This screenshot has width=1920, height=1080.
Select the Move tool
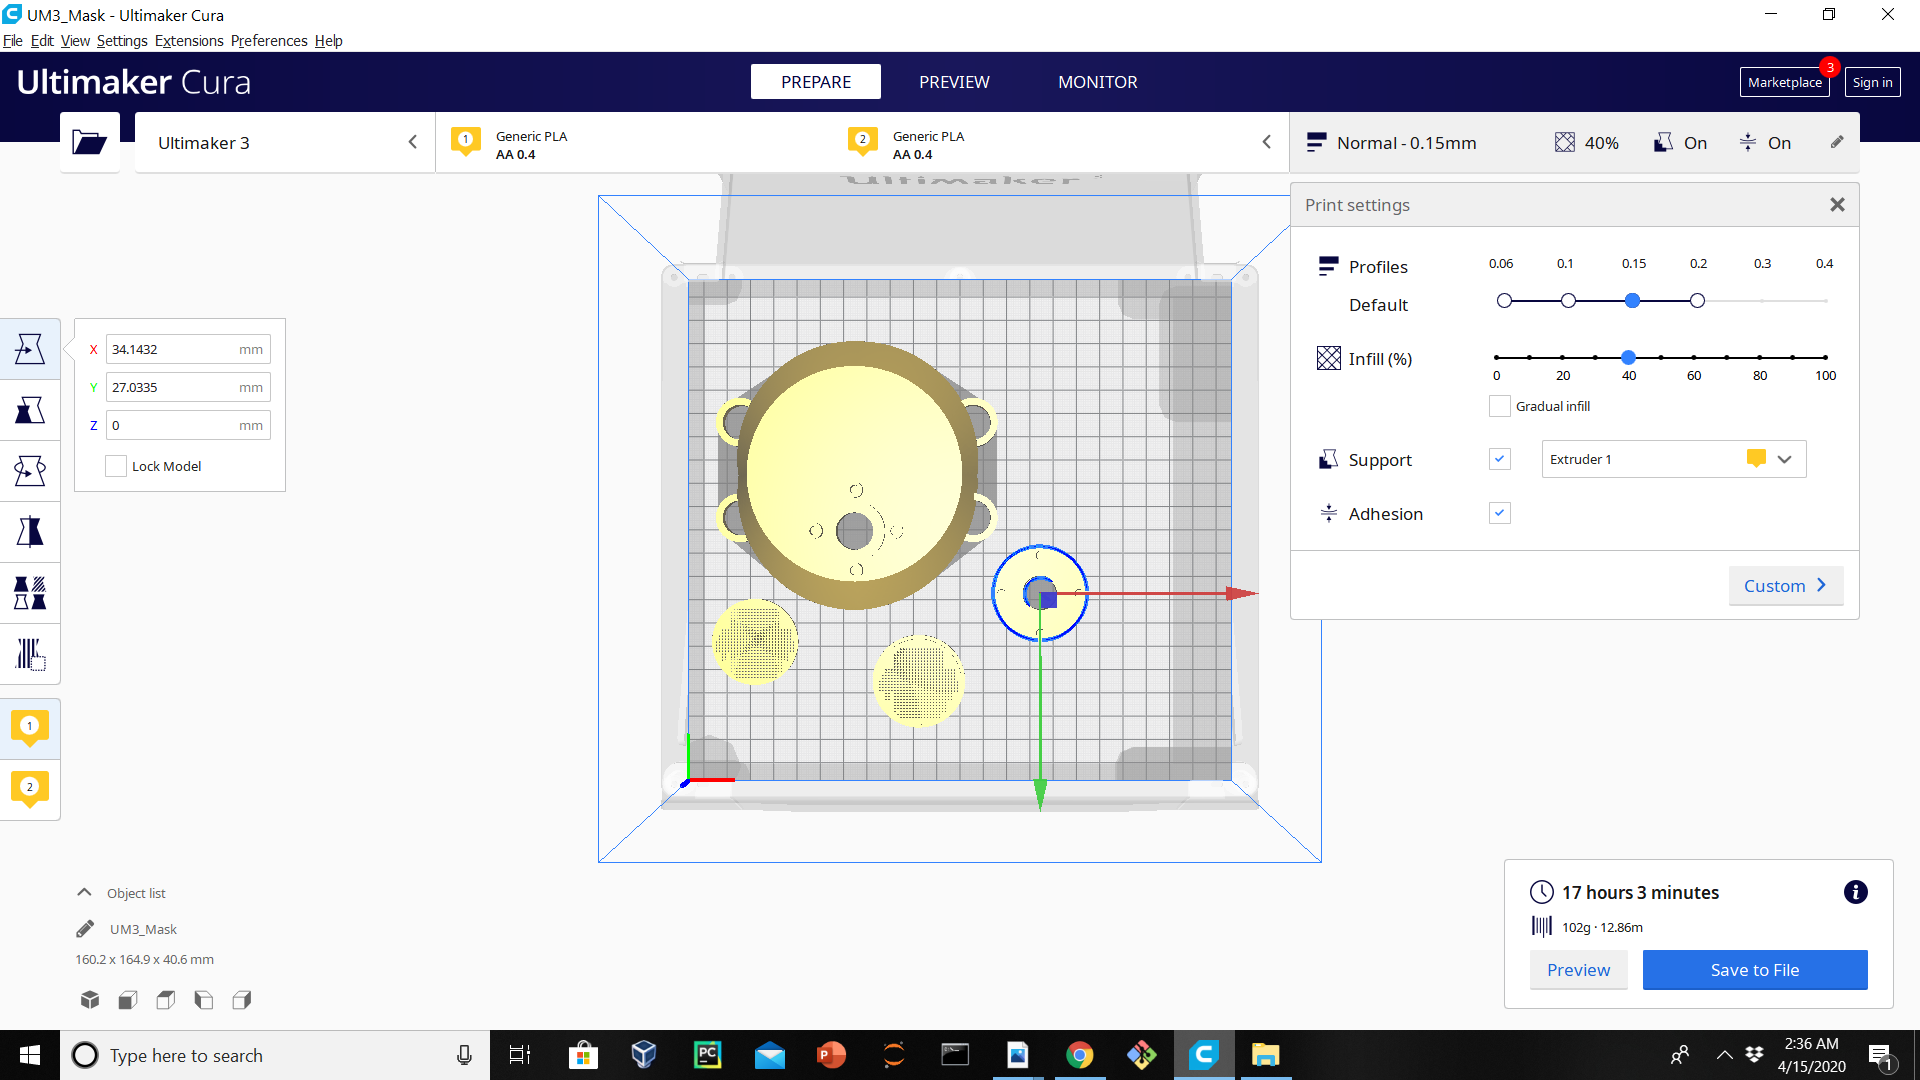coord(30,349)
